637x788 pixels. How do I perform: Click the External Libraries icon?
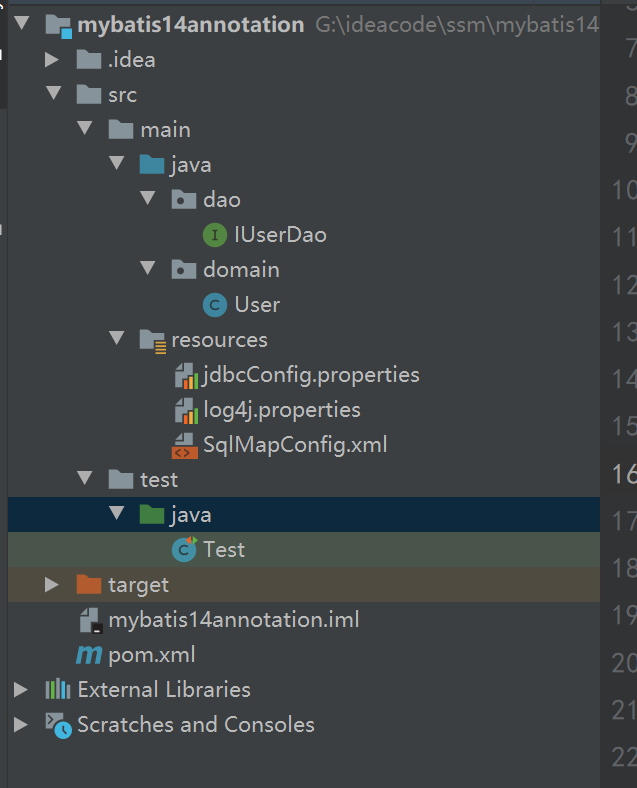coord(58,690)
